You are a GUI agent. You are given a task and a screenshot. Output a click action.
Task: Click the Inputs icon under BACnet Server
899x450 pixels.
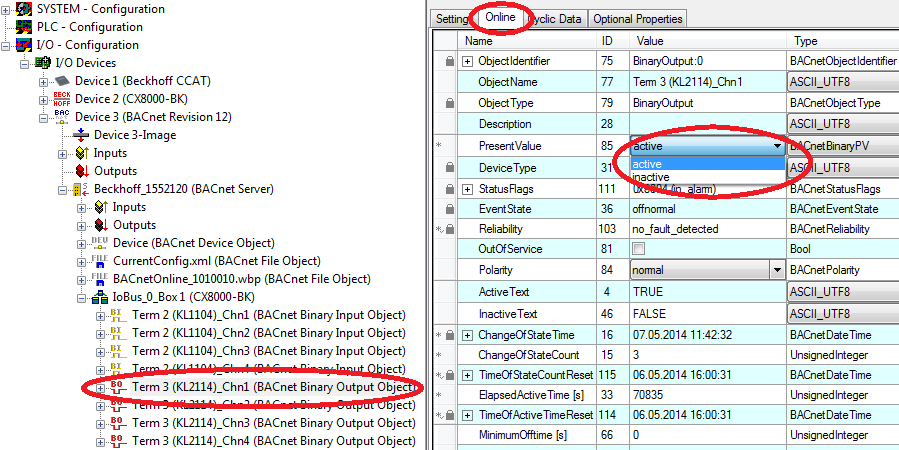tap(101, 207)
